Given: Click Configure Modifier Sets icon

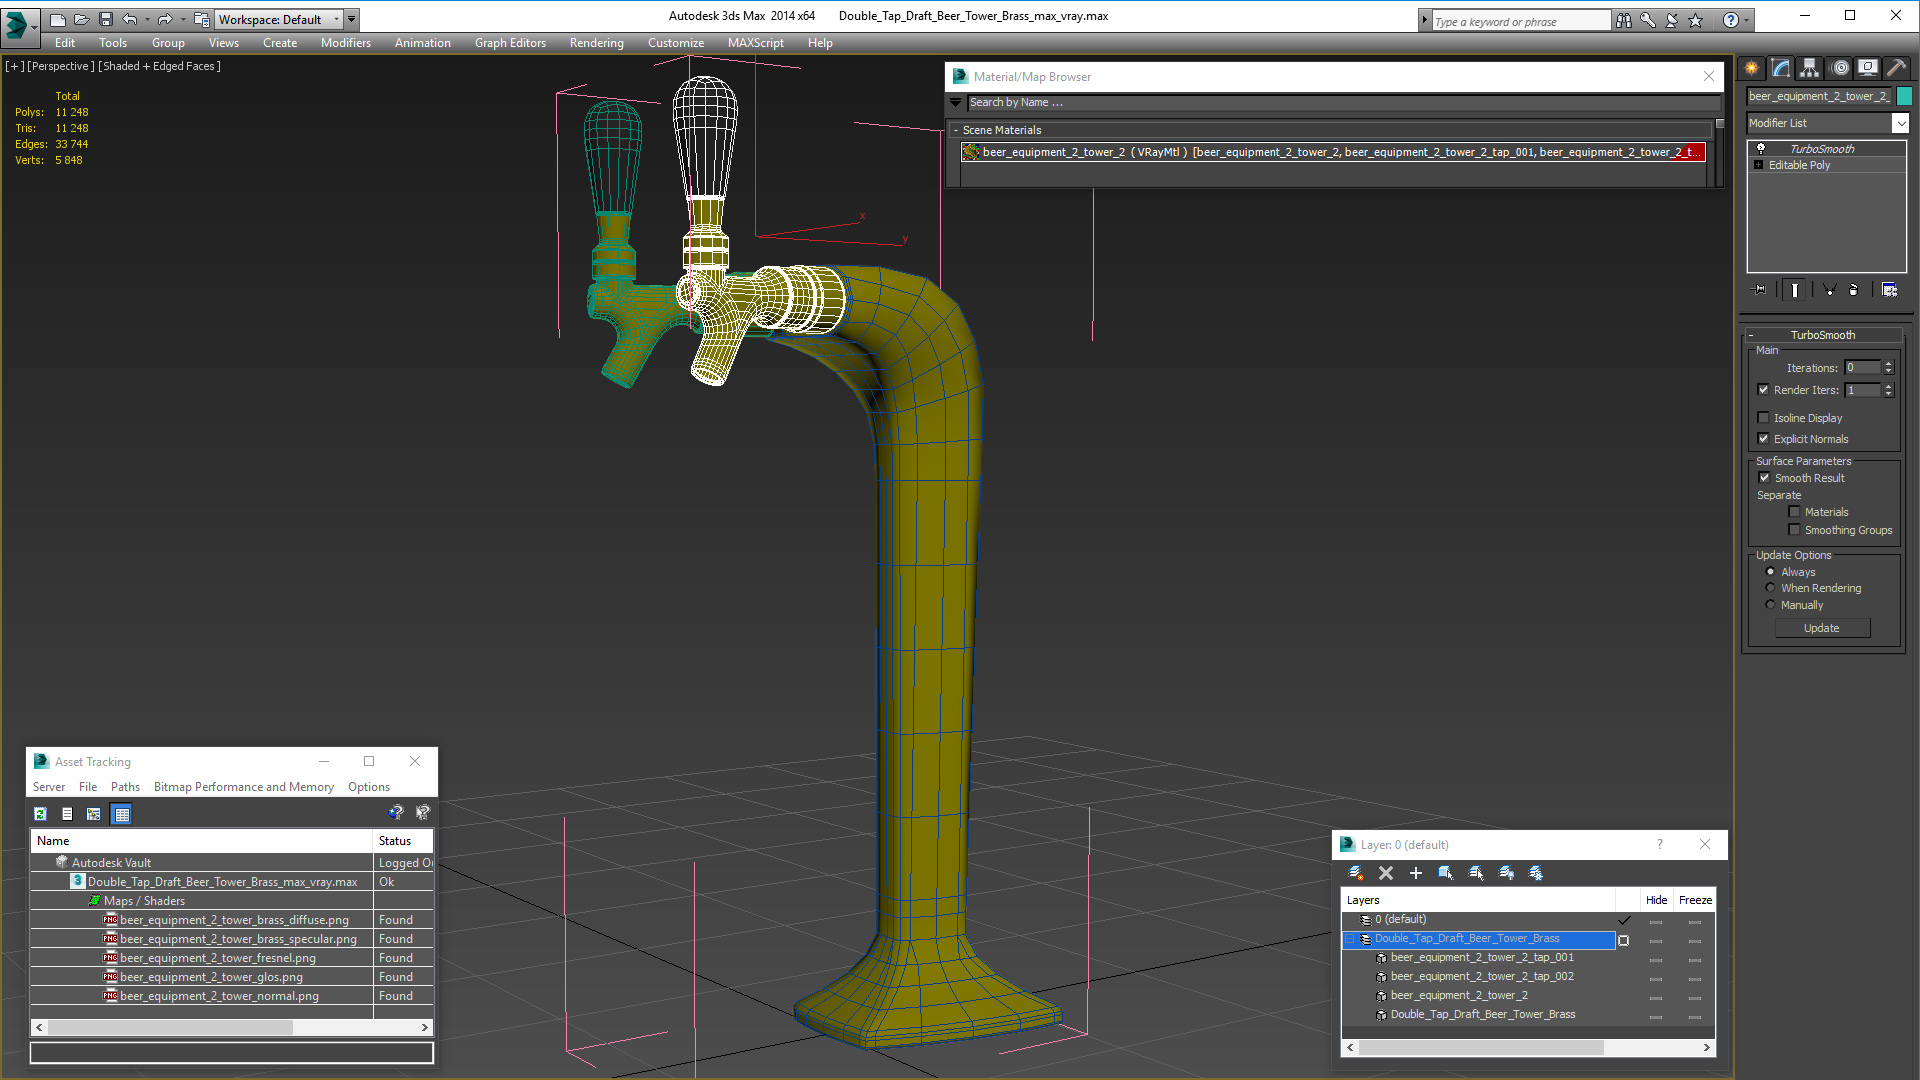Looking at the screenshot, I should pyautogui.click(x=1889, y=290).
